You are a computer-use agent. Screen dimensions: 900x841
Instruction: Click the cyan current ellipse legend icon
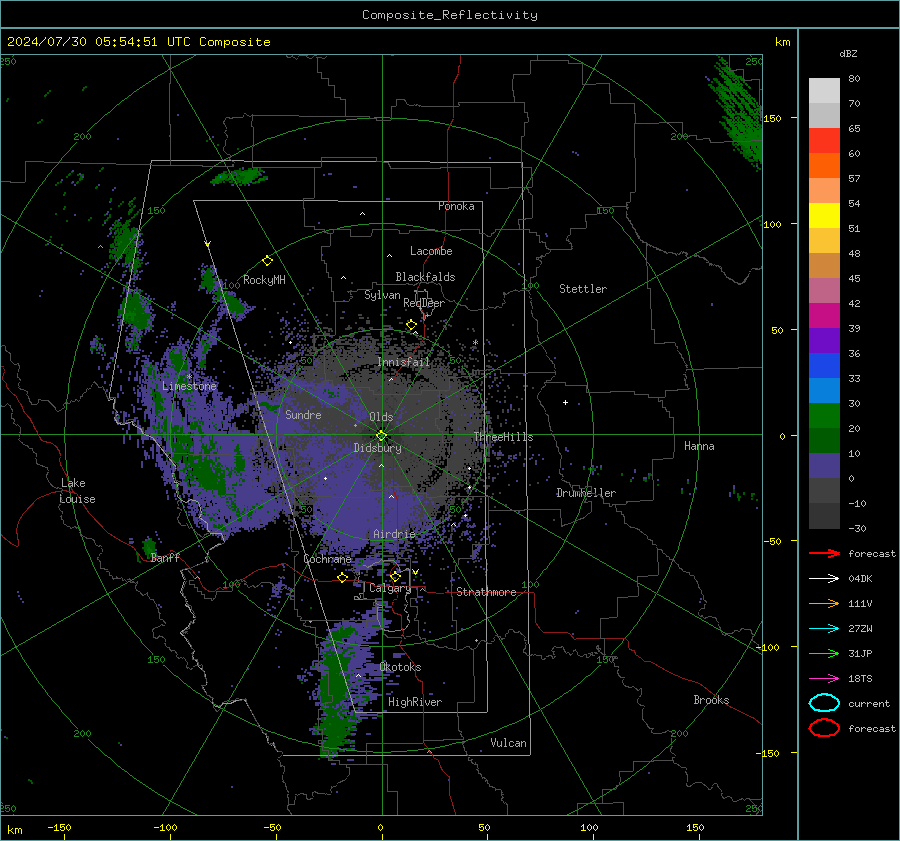(824, 703)
